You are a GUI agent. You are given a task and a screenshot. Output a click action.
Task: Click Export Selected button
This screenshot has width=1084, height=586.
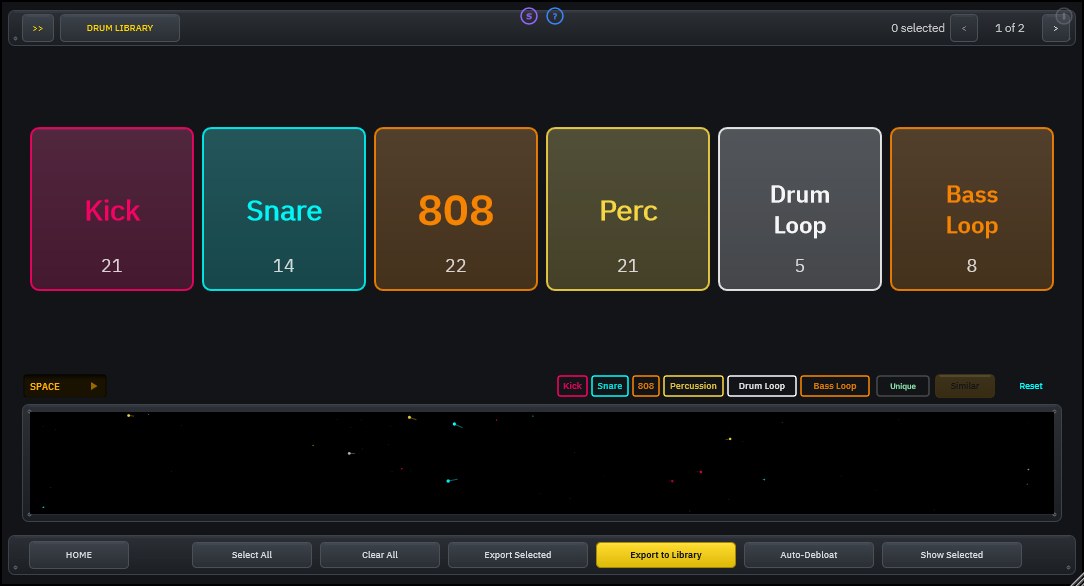pos(518,555)
